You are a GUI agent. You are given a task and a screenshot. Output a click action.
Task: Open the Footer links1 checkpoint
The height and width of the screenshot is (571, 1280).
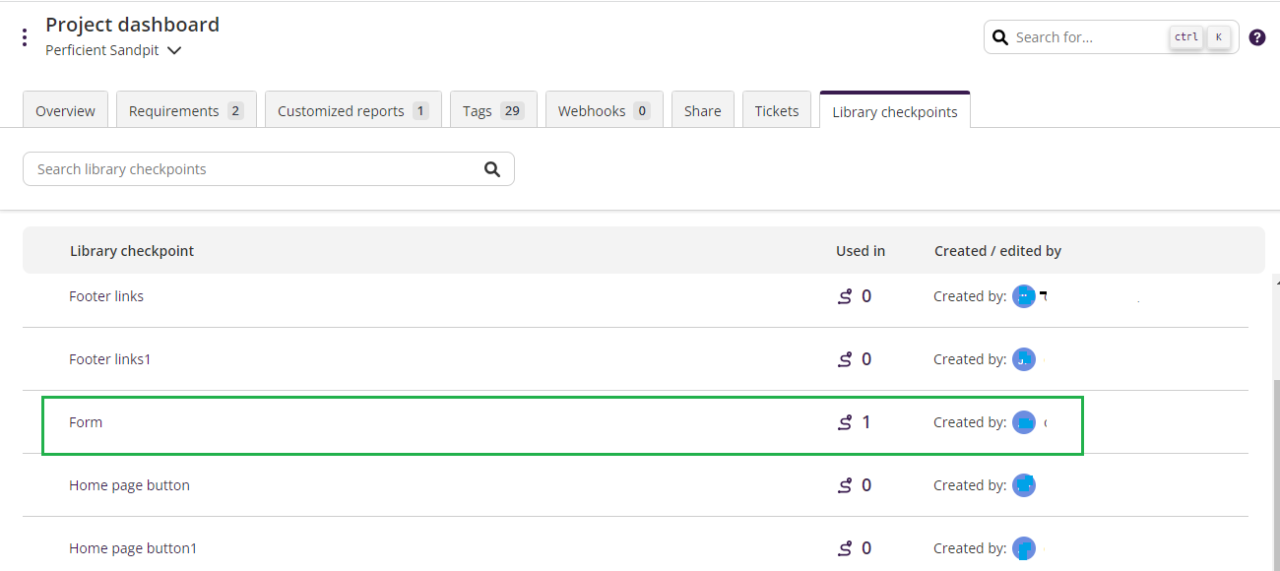[x=110, y=360]
